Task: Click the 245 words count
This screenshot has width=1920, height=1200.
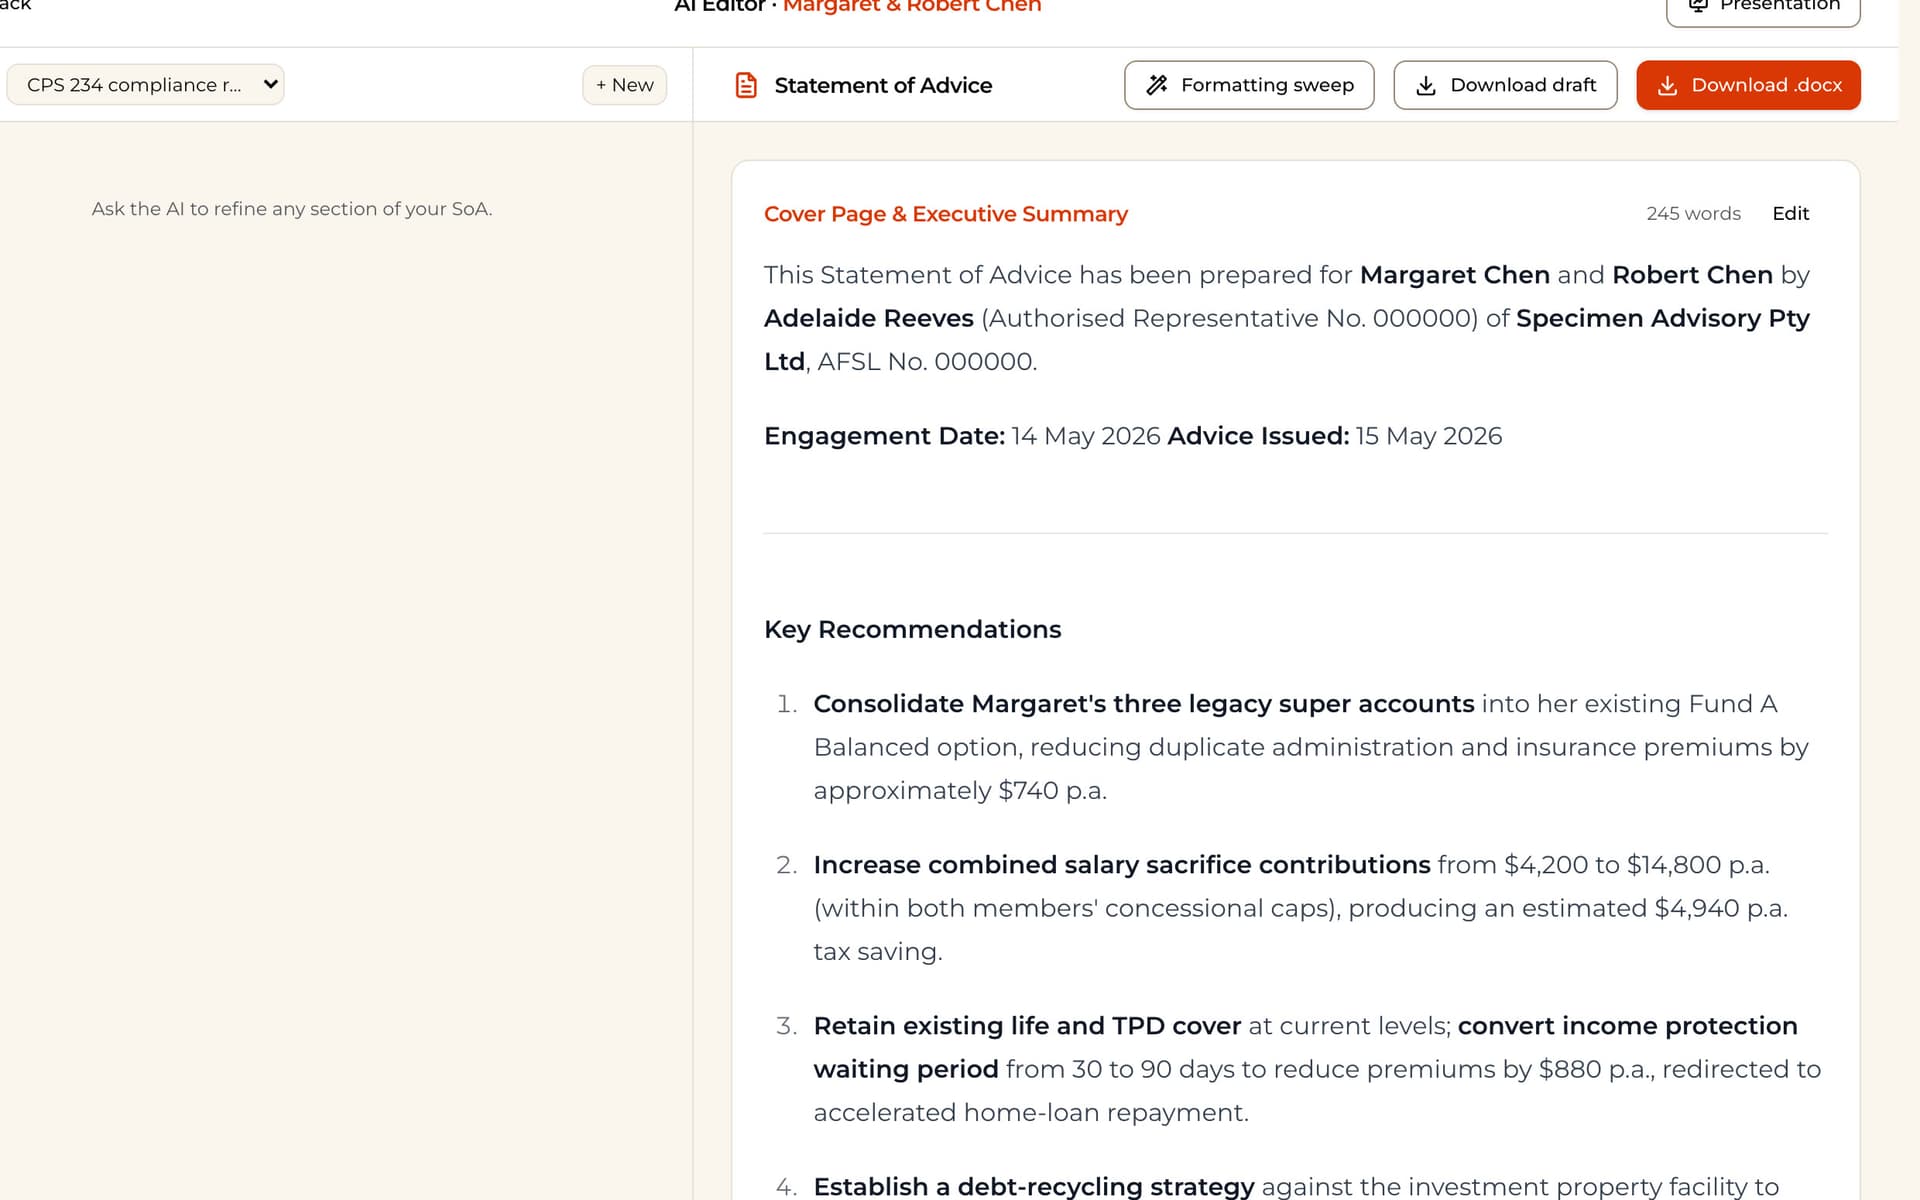Action: (1693, 213)
